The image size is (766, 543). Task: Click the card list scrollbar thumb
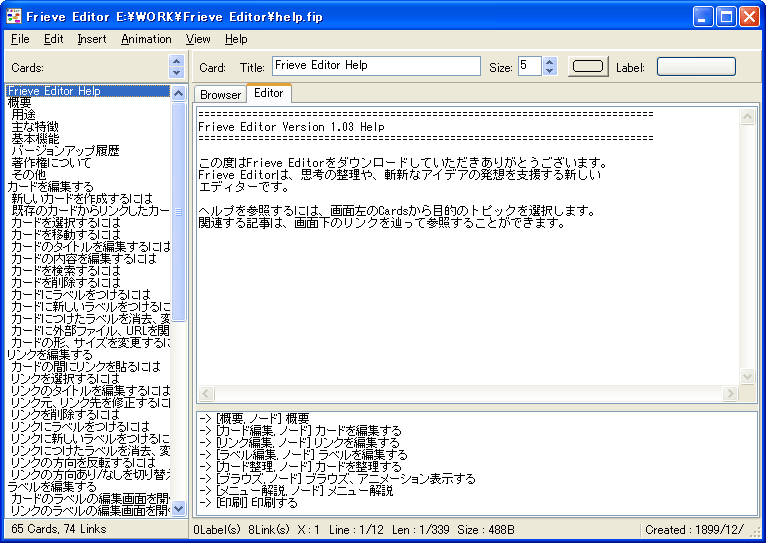tap(179, 212)
